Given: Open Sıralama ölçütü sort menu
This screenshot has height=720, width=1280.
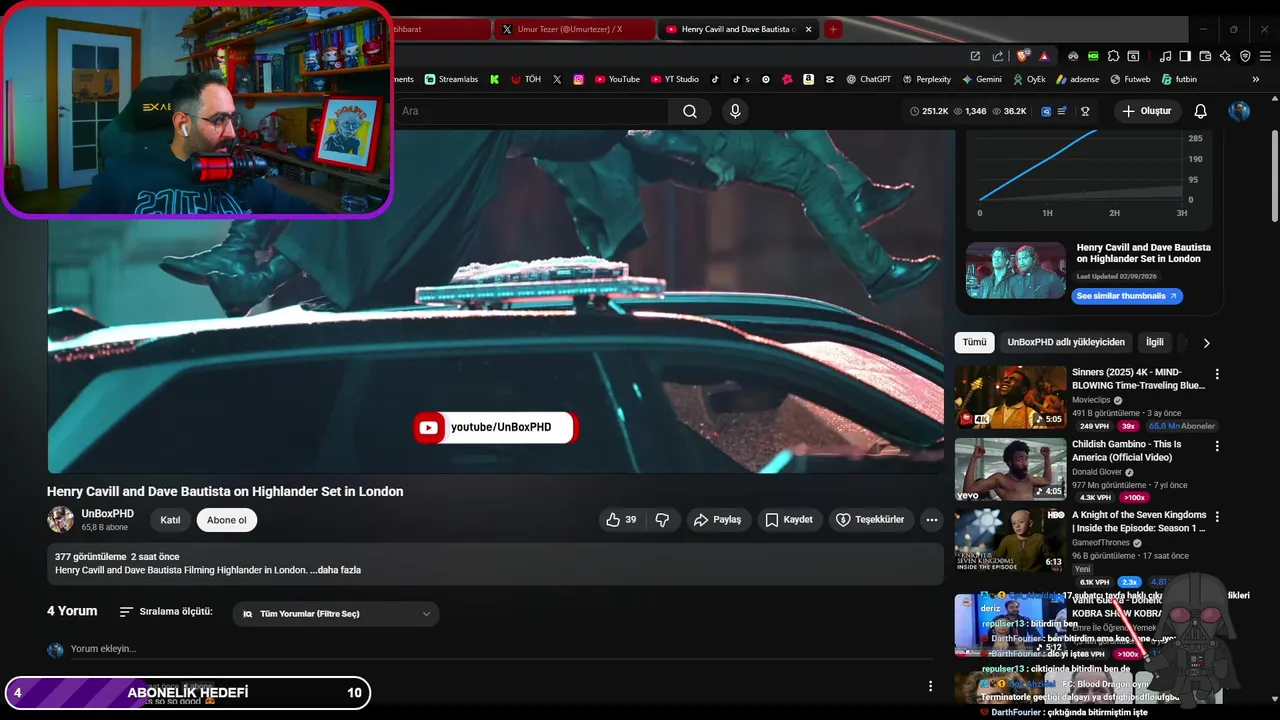Looking at the screenshot, I should click(x=166, y=611).
